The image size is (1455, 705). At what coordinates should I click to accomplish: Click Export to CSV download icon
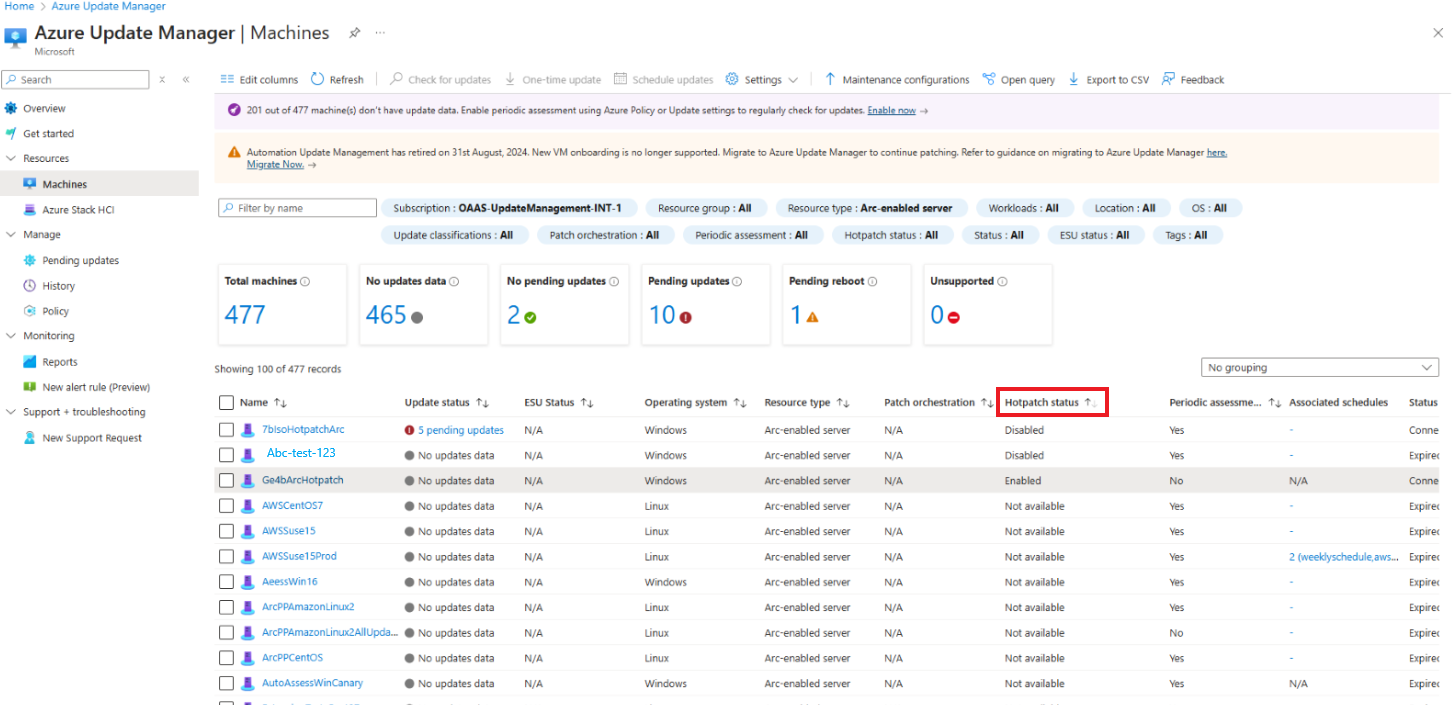tap(1074, 80)
